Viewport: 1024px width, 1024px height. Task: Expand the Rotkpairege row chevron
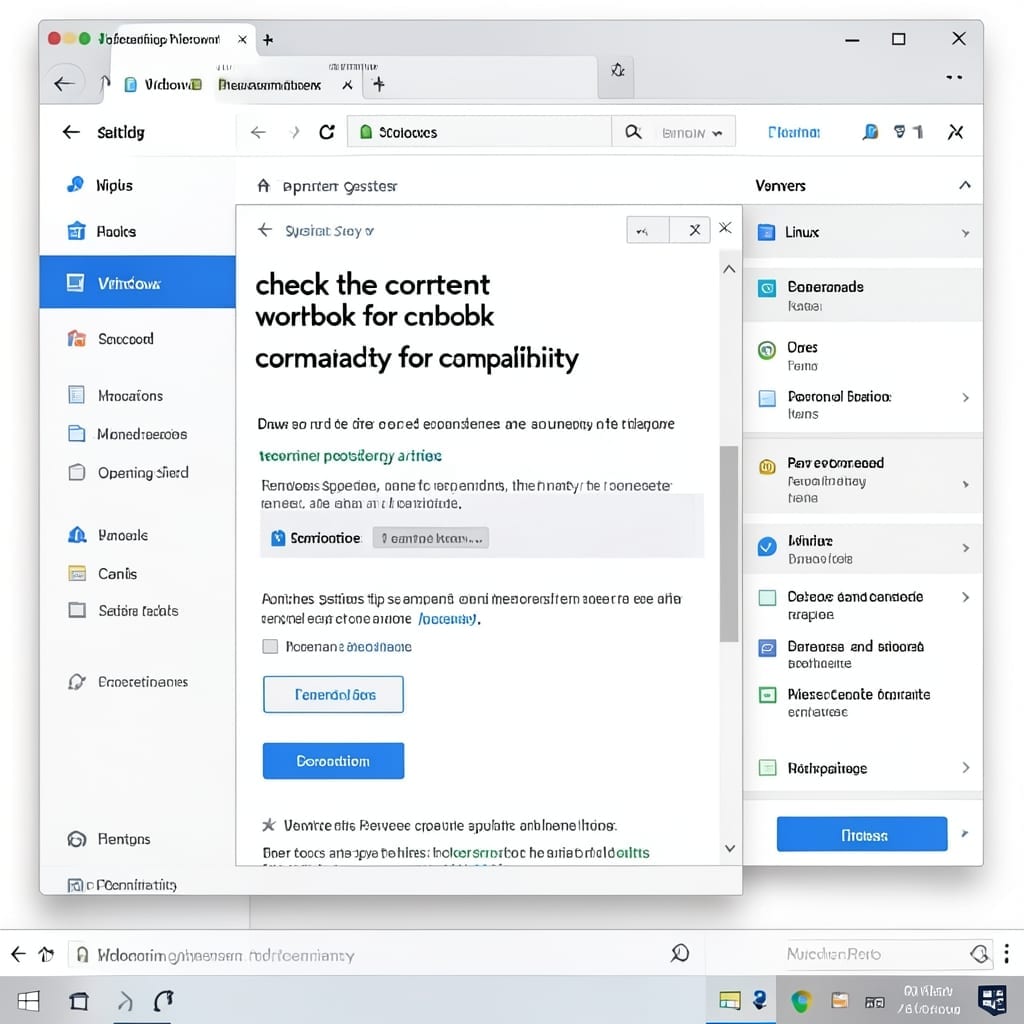[x=965, y=767]
